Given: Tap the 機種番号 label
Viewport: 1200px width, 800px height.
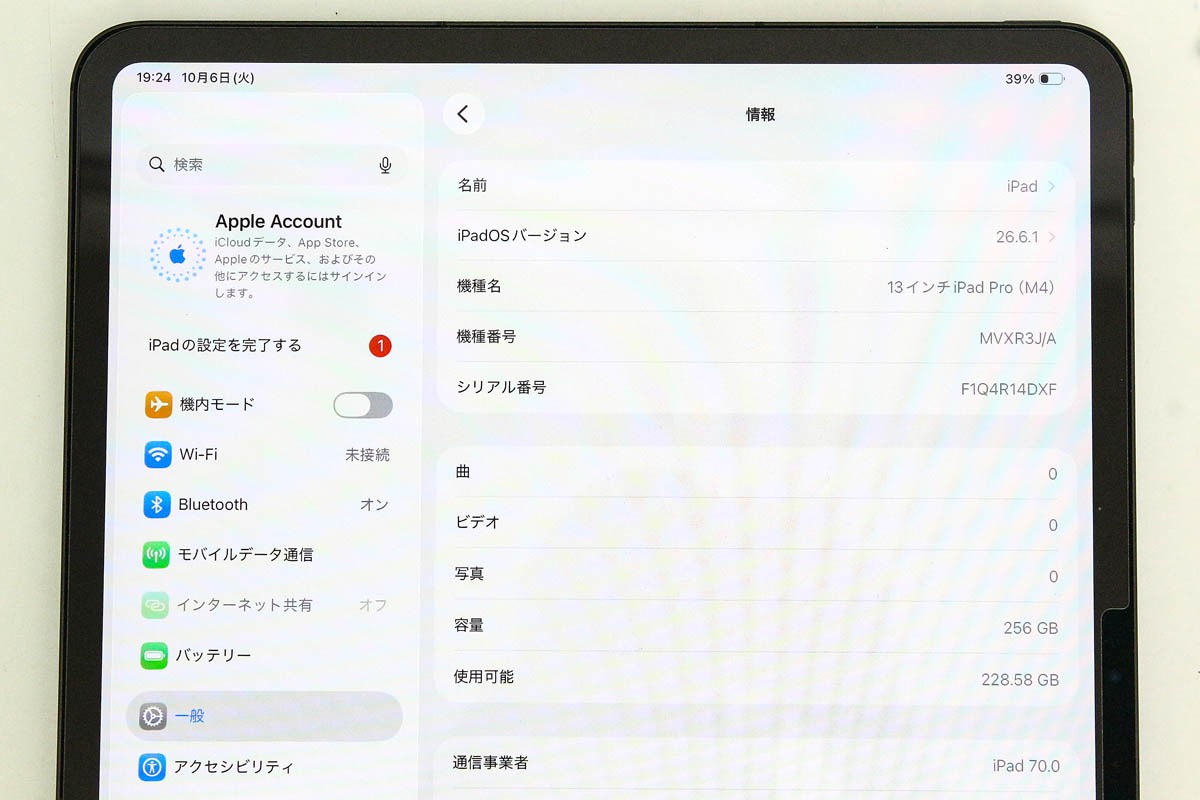Looking at the screenshot, I should [x=486, y=337].
